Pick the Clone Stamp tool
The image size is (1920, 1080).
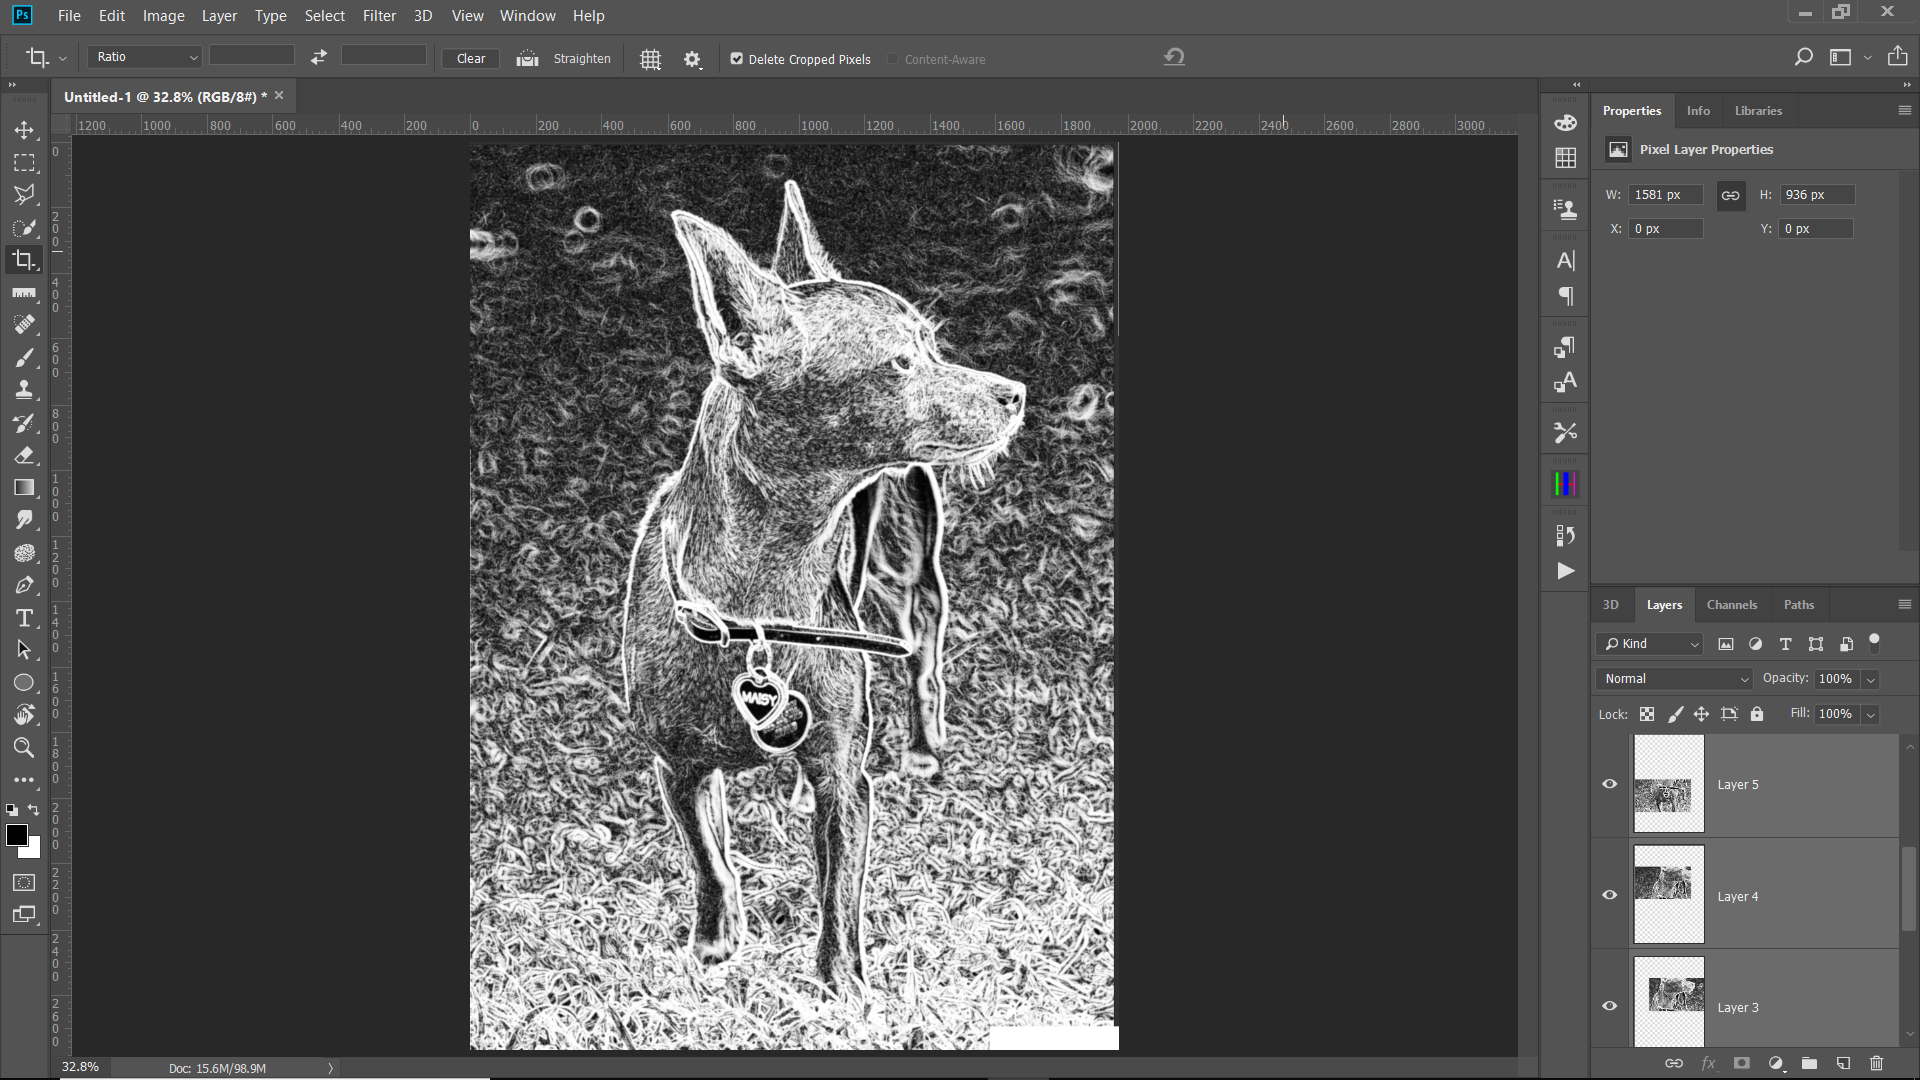click(24, 390)
